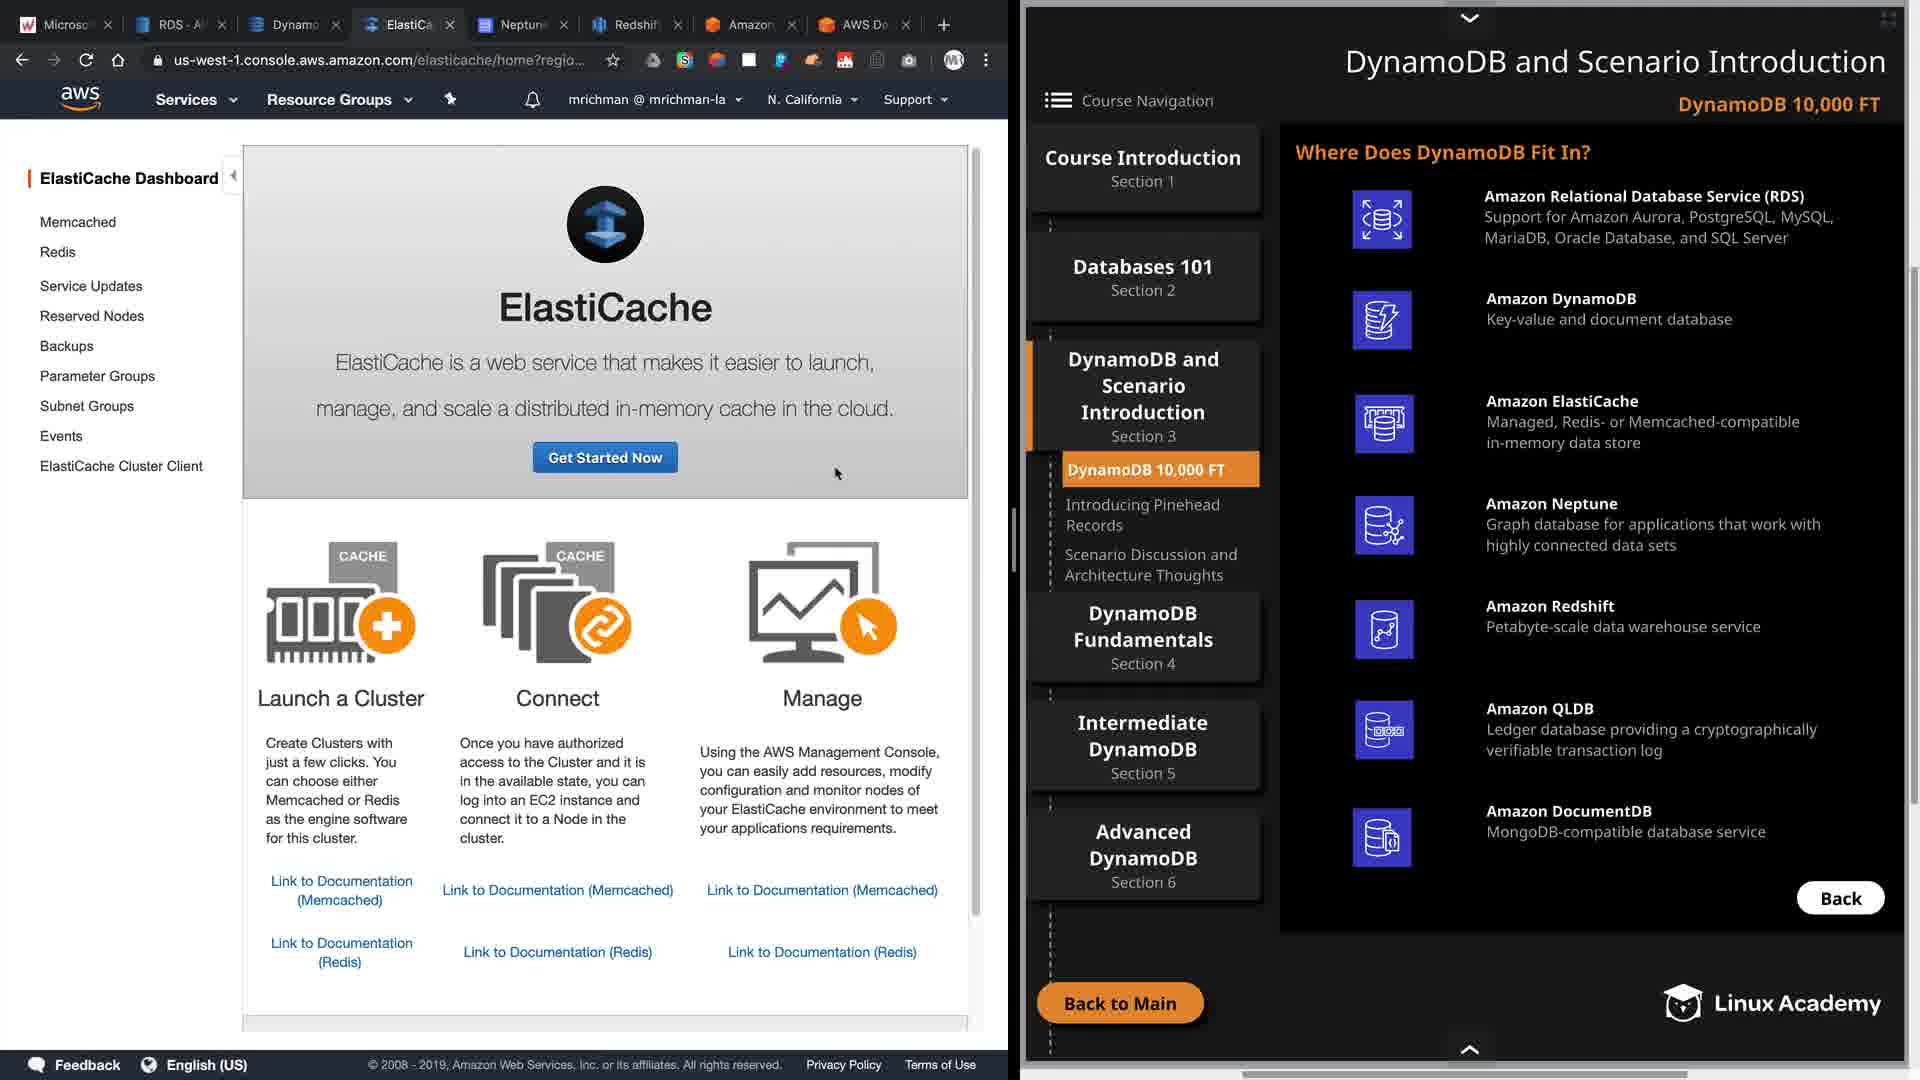The image size is (1920, 1080).
Task: Open the N. California region dropdown
Action: tap(812, 100)
